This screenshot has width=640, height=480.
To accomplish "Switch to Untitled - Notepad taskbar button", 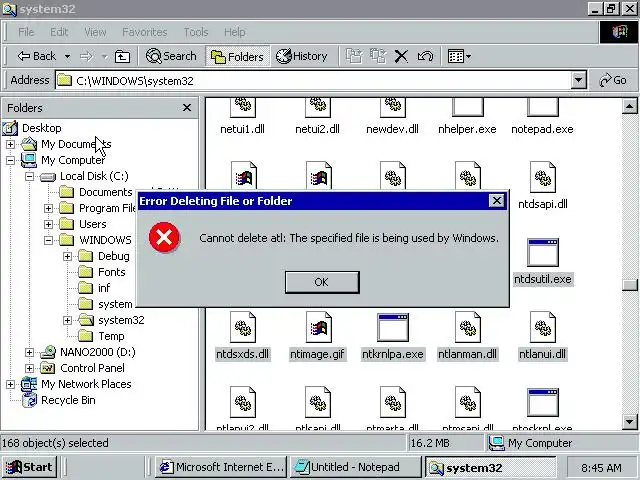I will [355, 467].
